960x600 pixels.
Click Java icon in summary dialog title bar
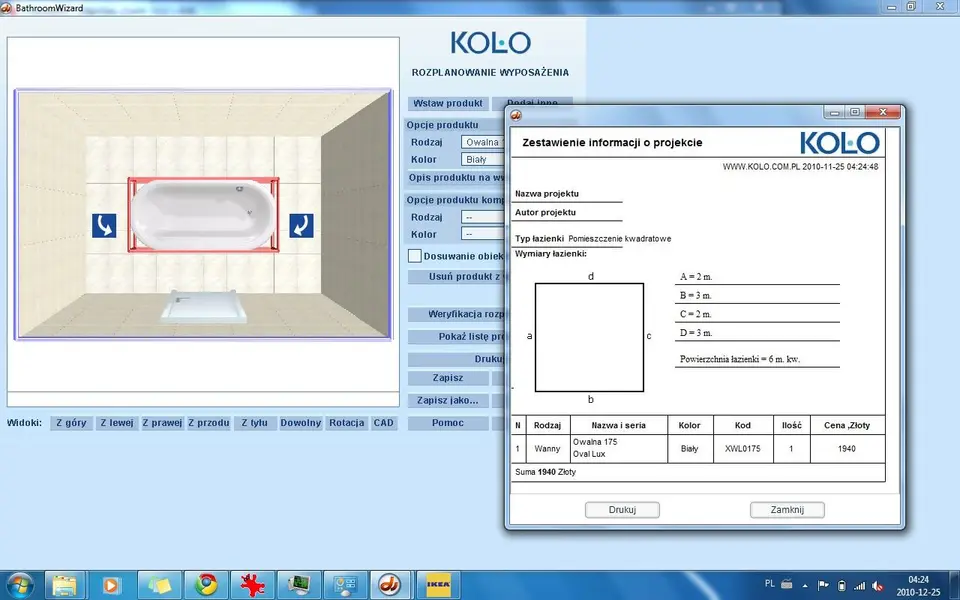point(516,115)
